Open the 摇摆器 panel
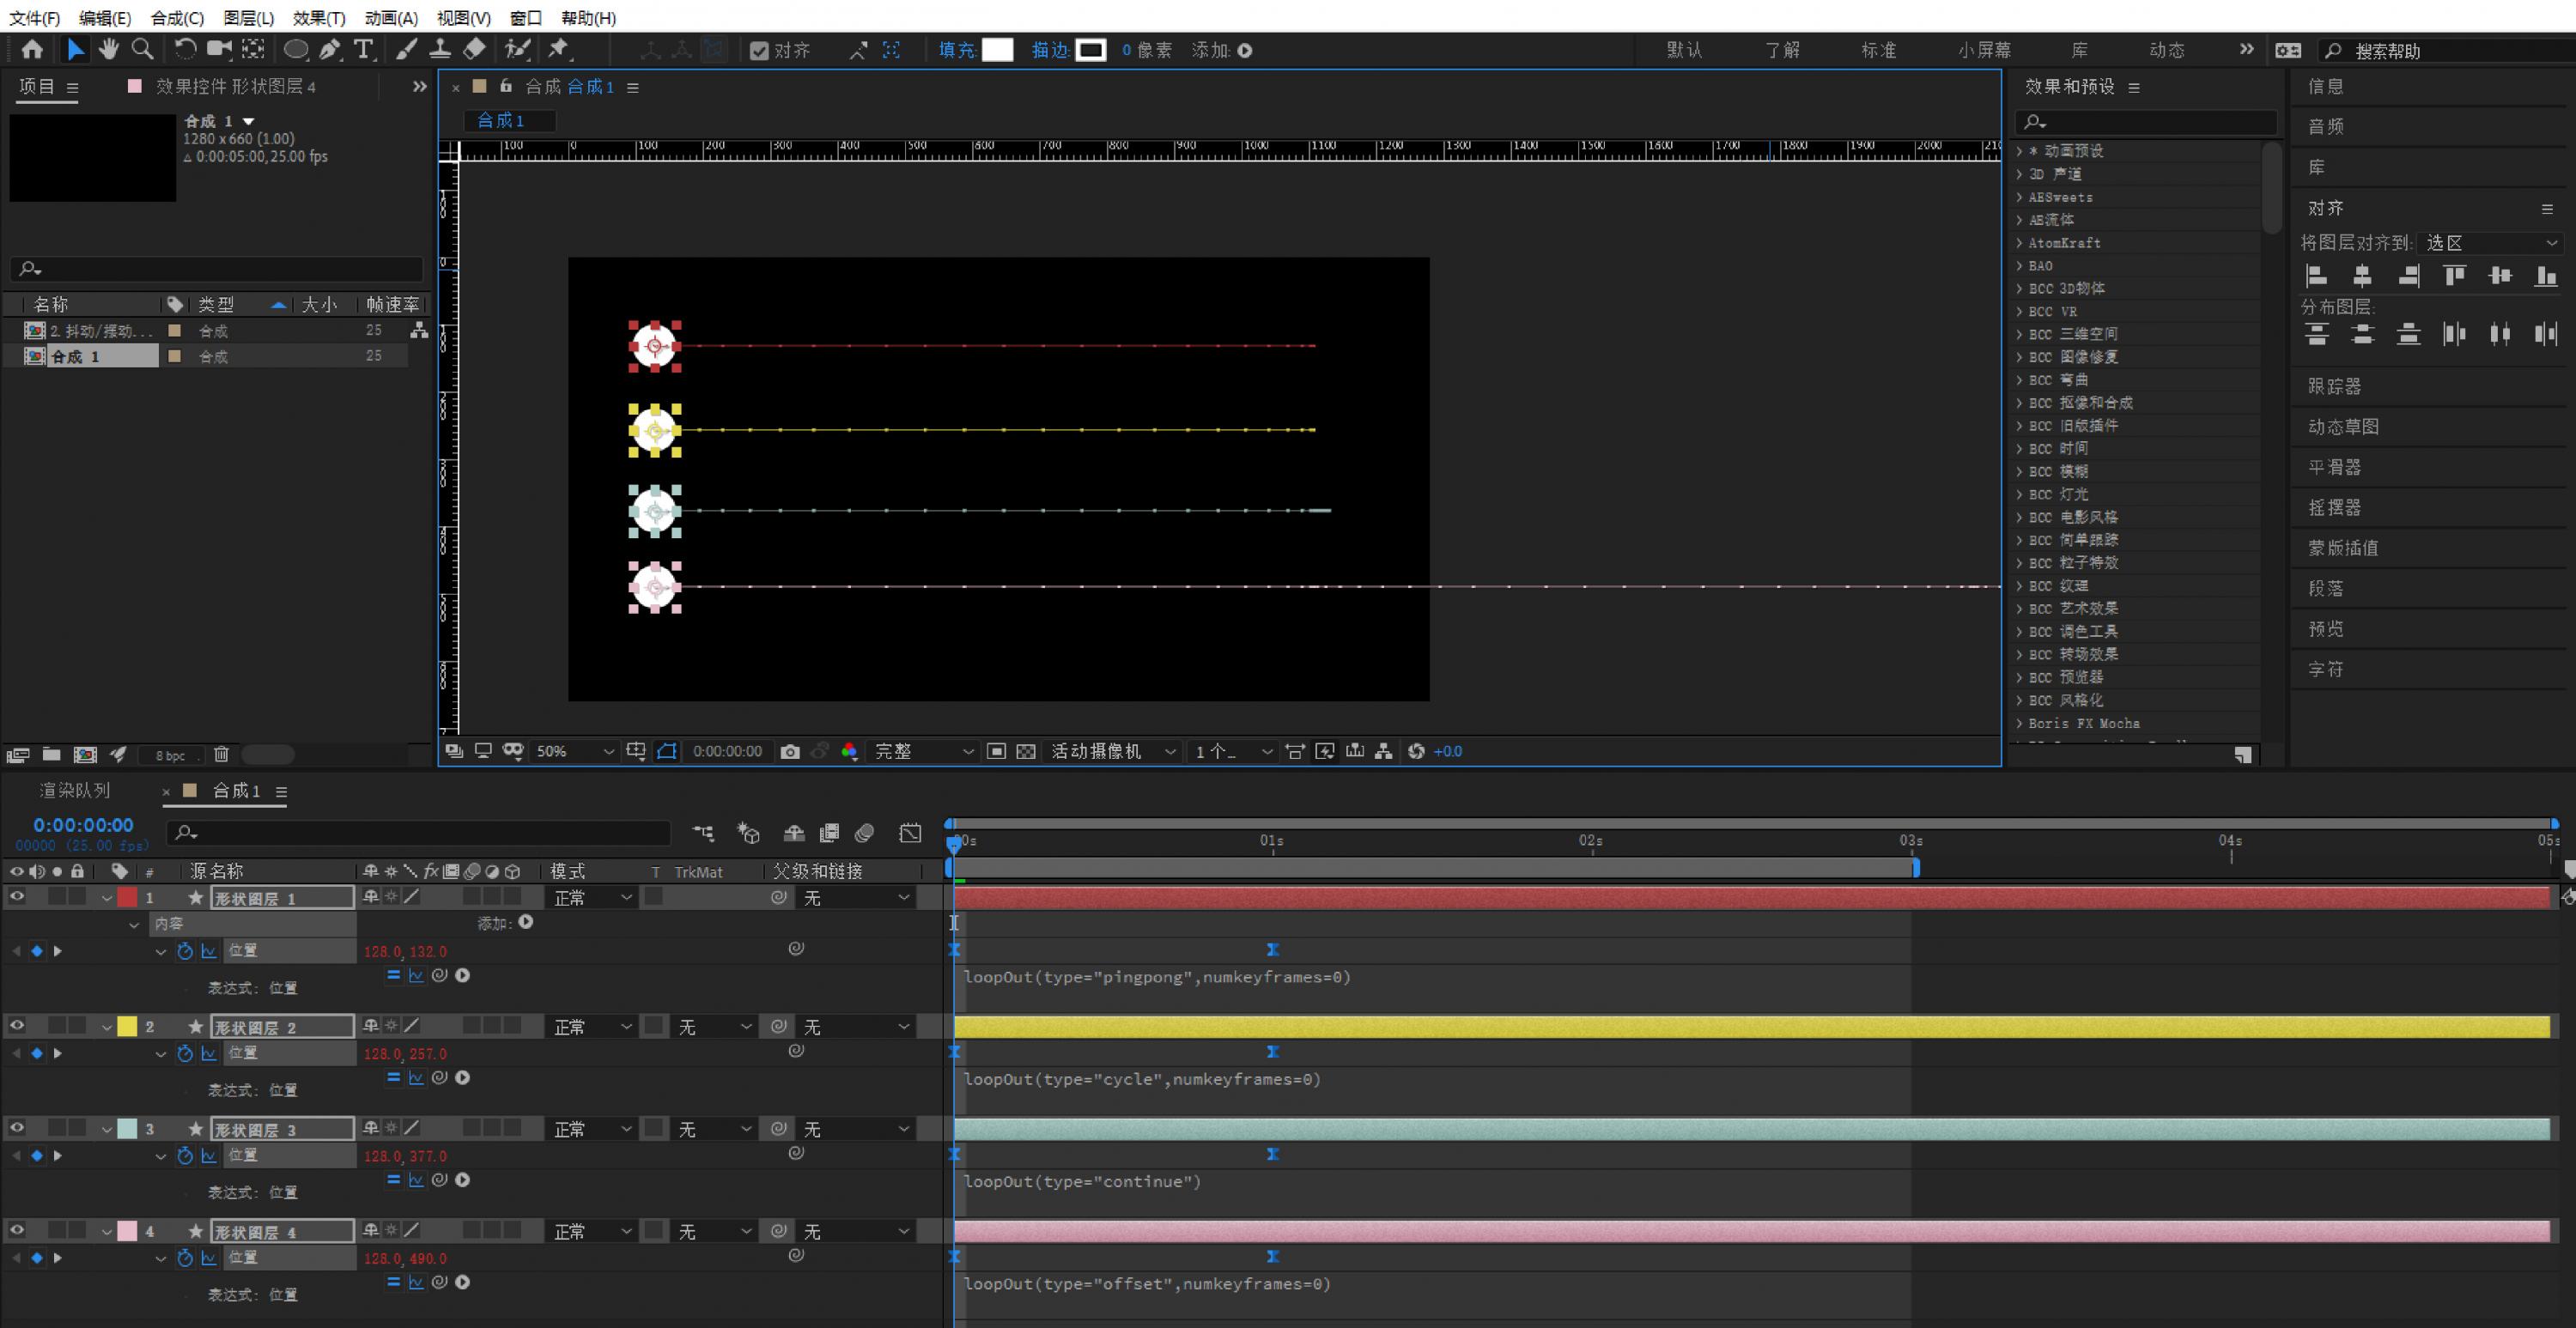2576x1328 pixels. point(2334,507)
